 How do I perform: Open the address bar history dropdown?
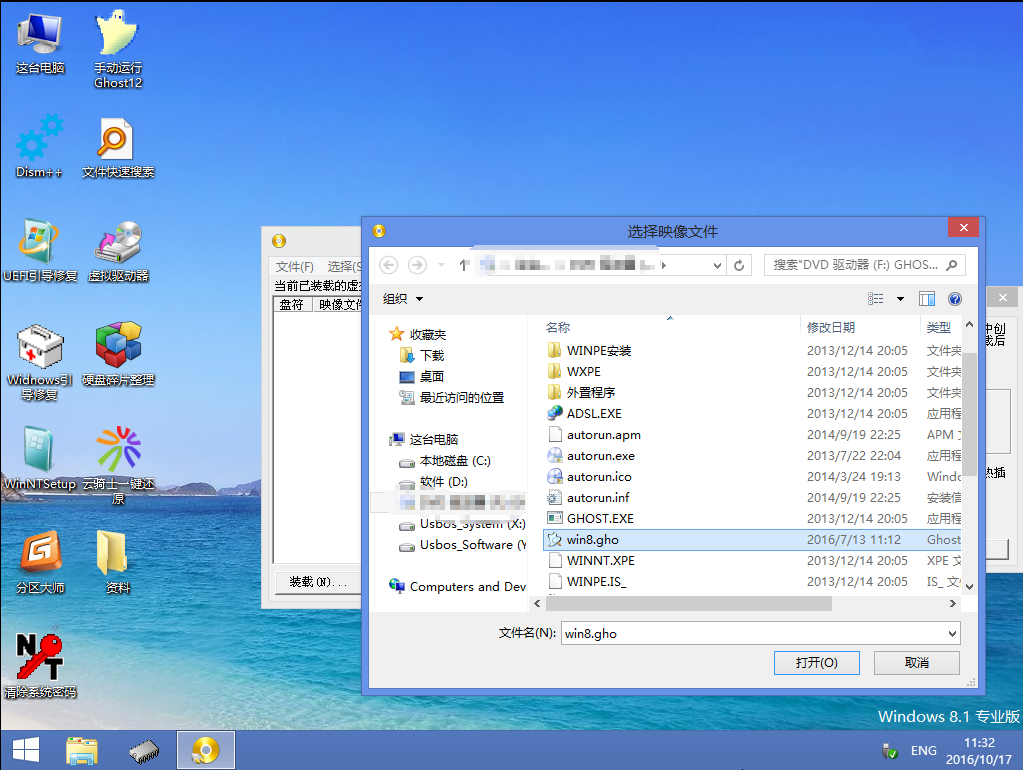pyautogui.click(x=717, y=265)
